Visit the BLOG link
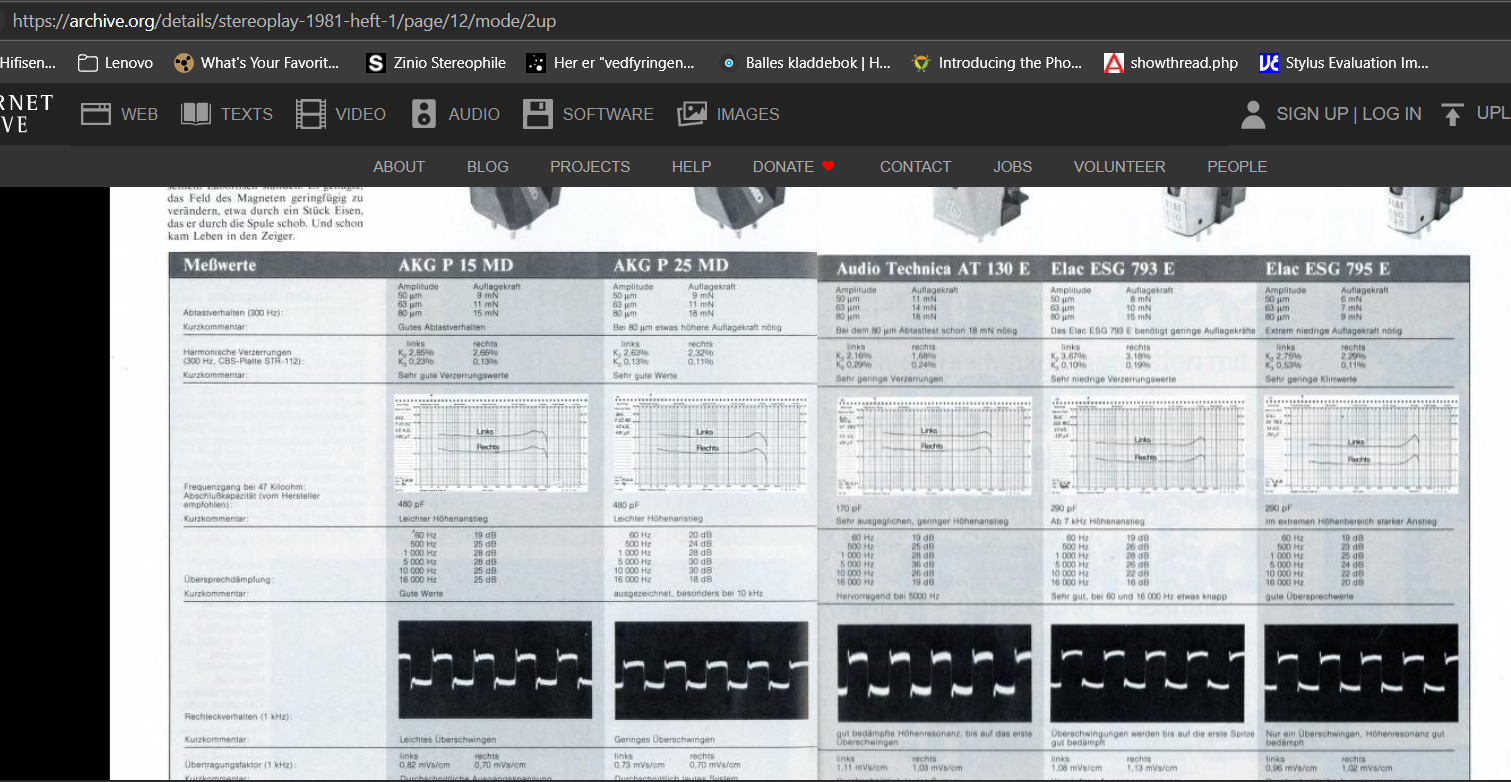Viewport: 1511px width, 782px height. pyautogui.click(x=488, y=167)
